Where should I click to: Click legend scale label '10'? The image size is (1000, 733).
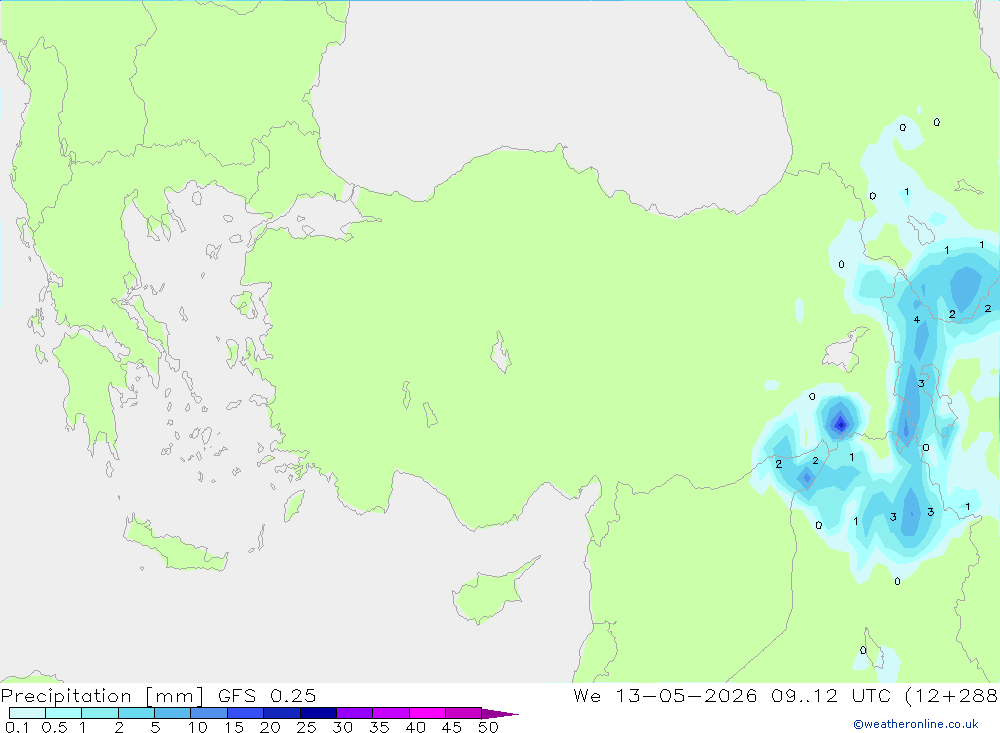(x=198, y=727)
